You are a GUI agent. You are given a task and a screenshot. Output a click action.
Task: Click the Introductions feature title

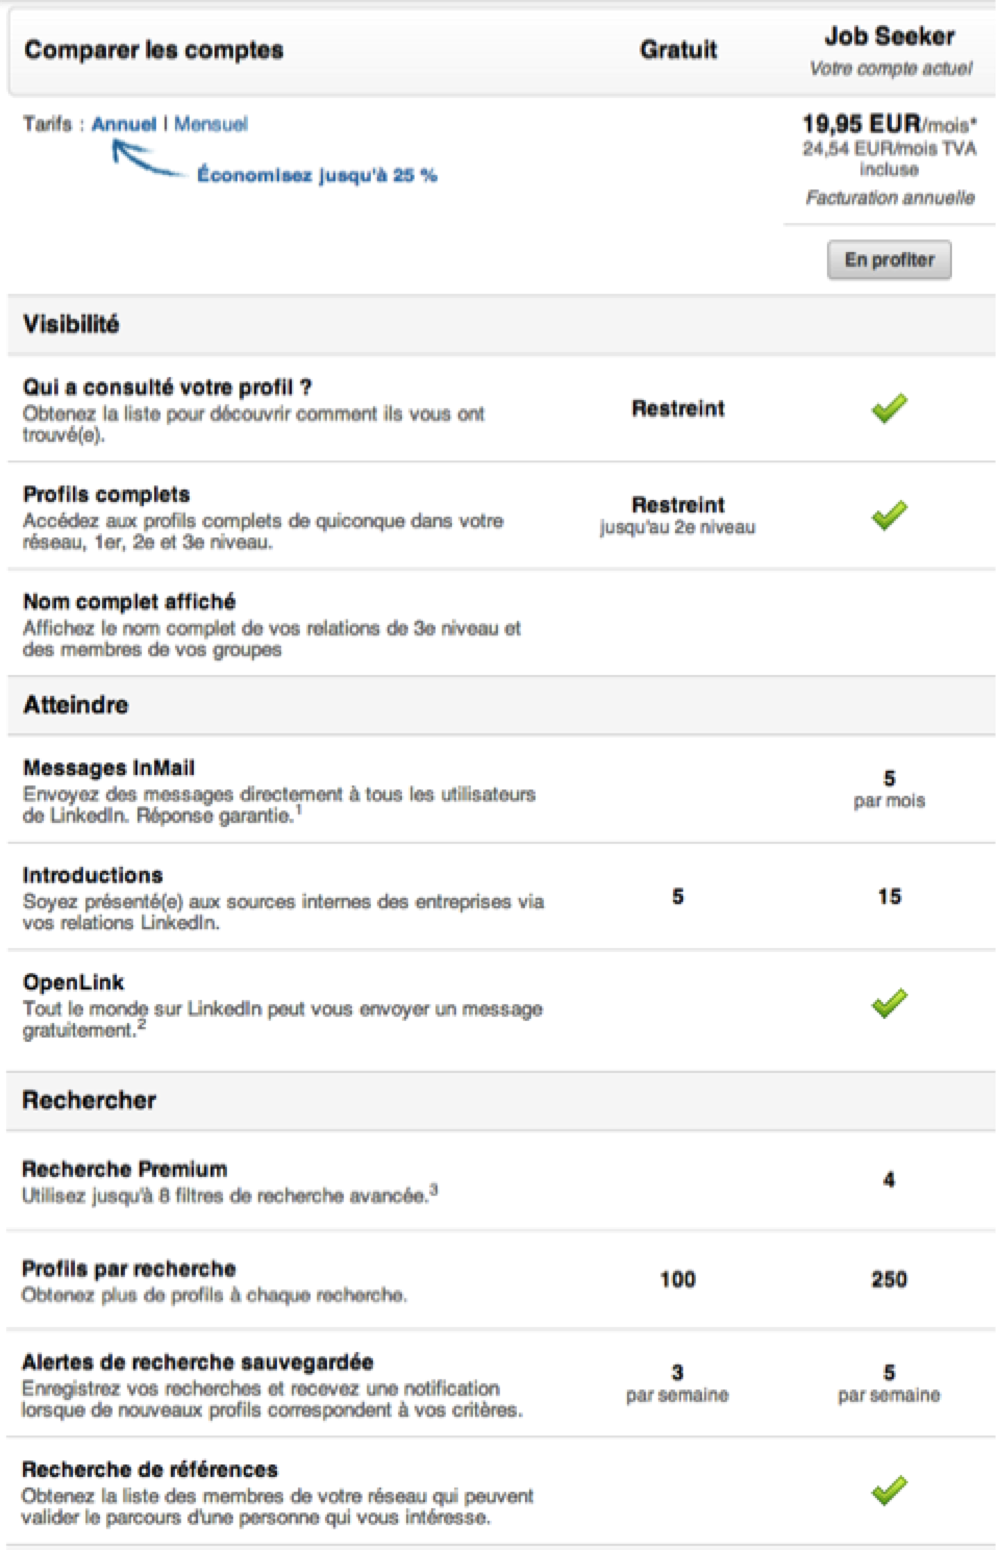pos(93,875)
